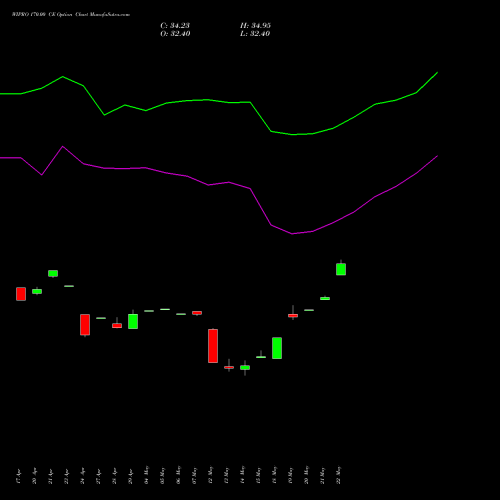
Task: Select the 20 Apr small green candle
Action: point(37,291)
